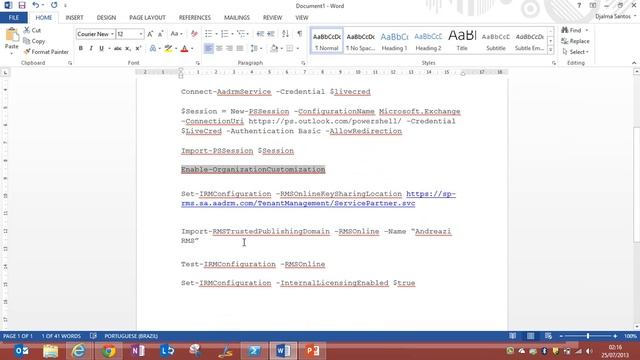
Task: Click the 100% zoom level
Action: pos(630,336)
